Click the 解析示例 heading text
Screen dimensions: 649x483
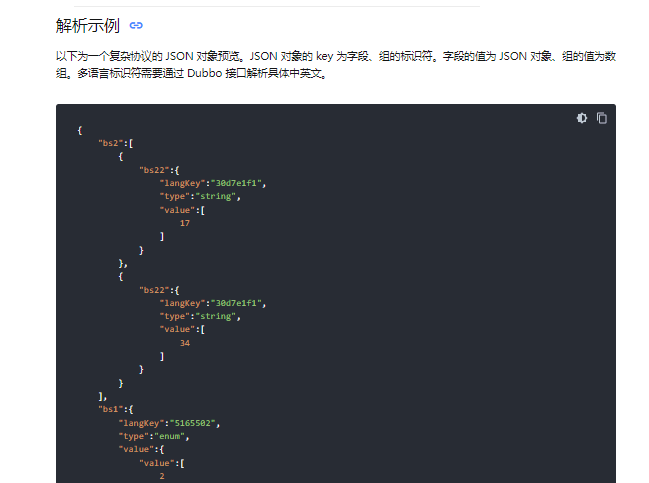[88, 26]
